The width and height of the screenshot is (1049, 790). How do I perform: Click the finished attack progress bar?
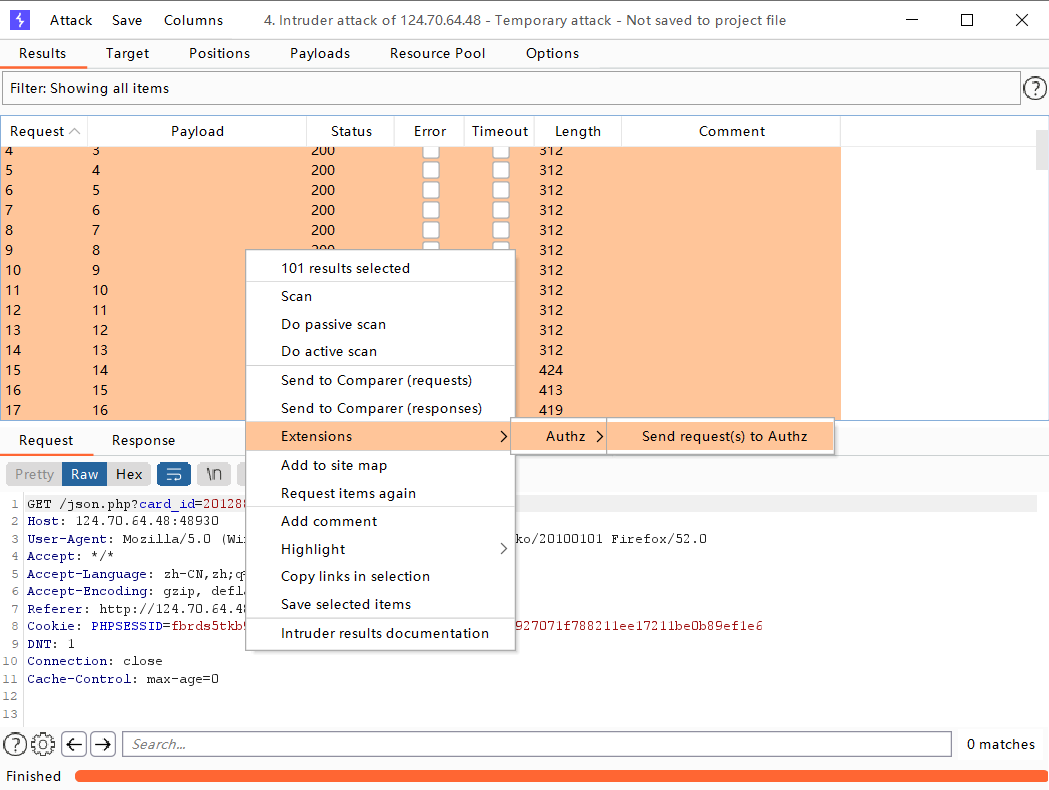(561, 776)
